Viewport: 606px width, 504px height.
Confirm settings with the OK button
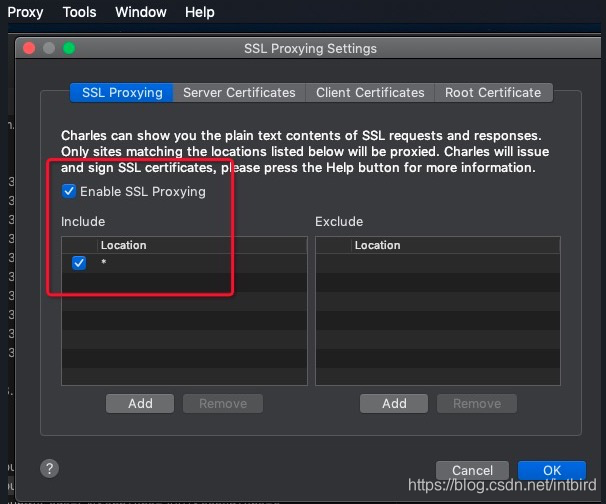tap(552, 470)
